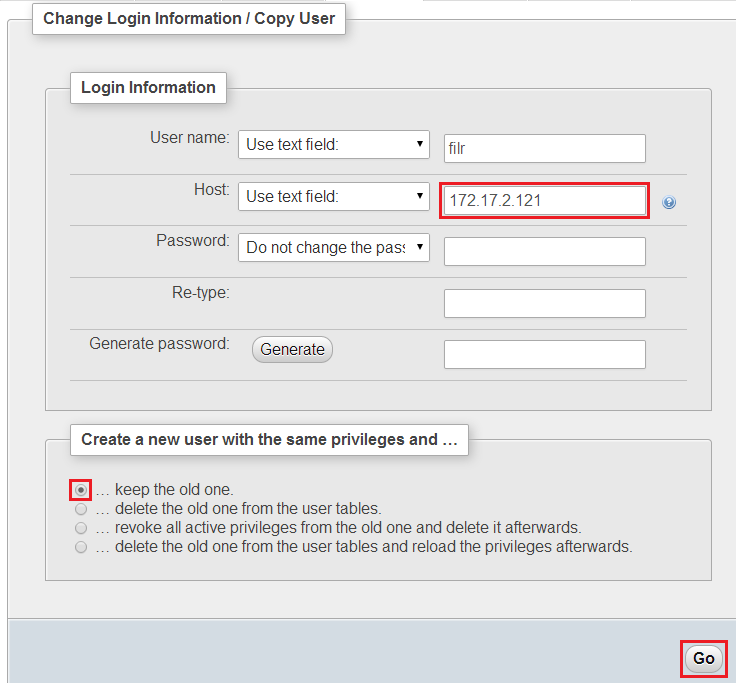Click the 'Change Login Information / Copy User' heading
Viewport: 736px width, 683px height.
point(189,19)
